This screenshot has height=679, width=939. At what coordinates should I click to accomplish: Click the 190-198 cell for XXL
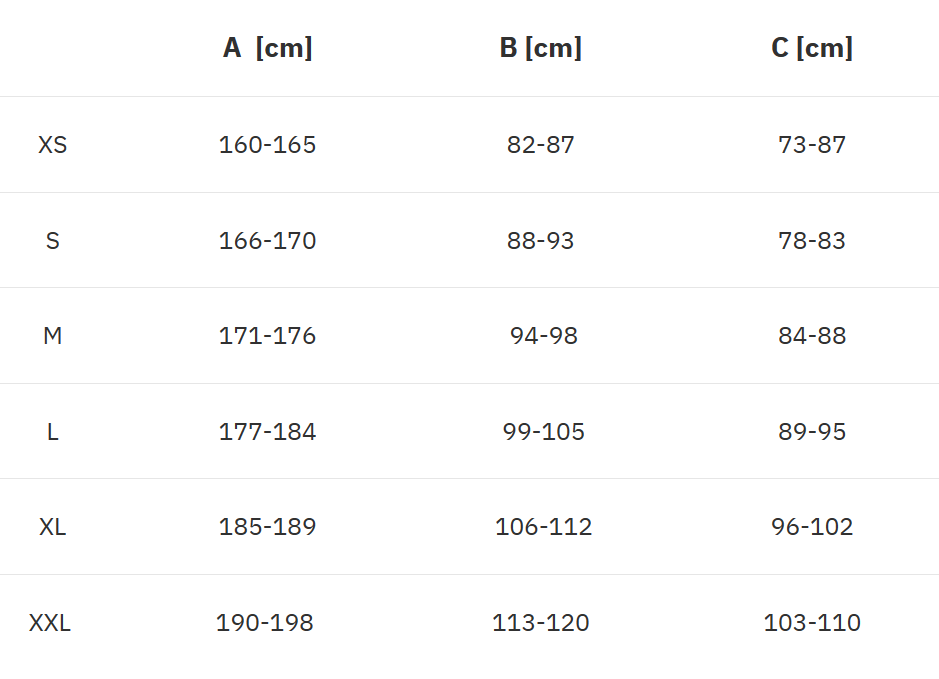click(265, 623)
